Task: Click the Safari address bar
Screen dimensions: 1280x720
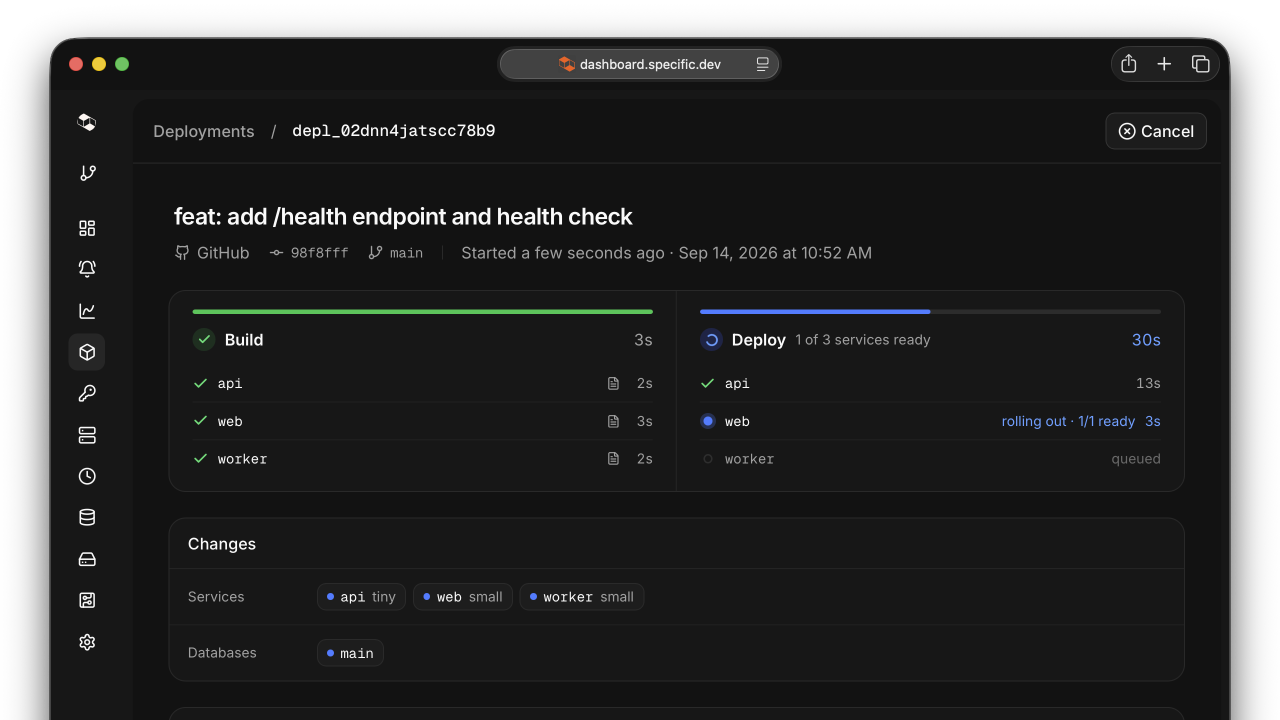Action: [640, 64]
